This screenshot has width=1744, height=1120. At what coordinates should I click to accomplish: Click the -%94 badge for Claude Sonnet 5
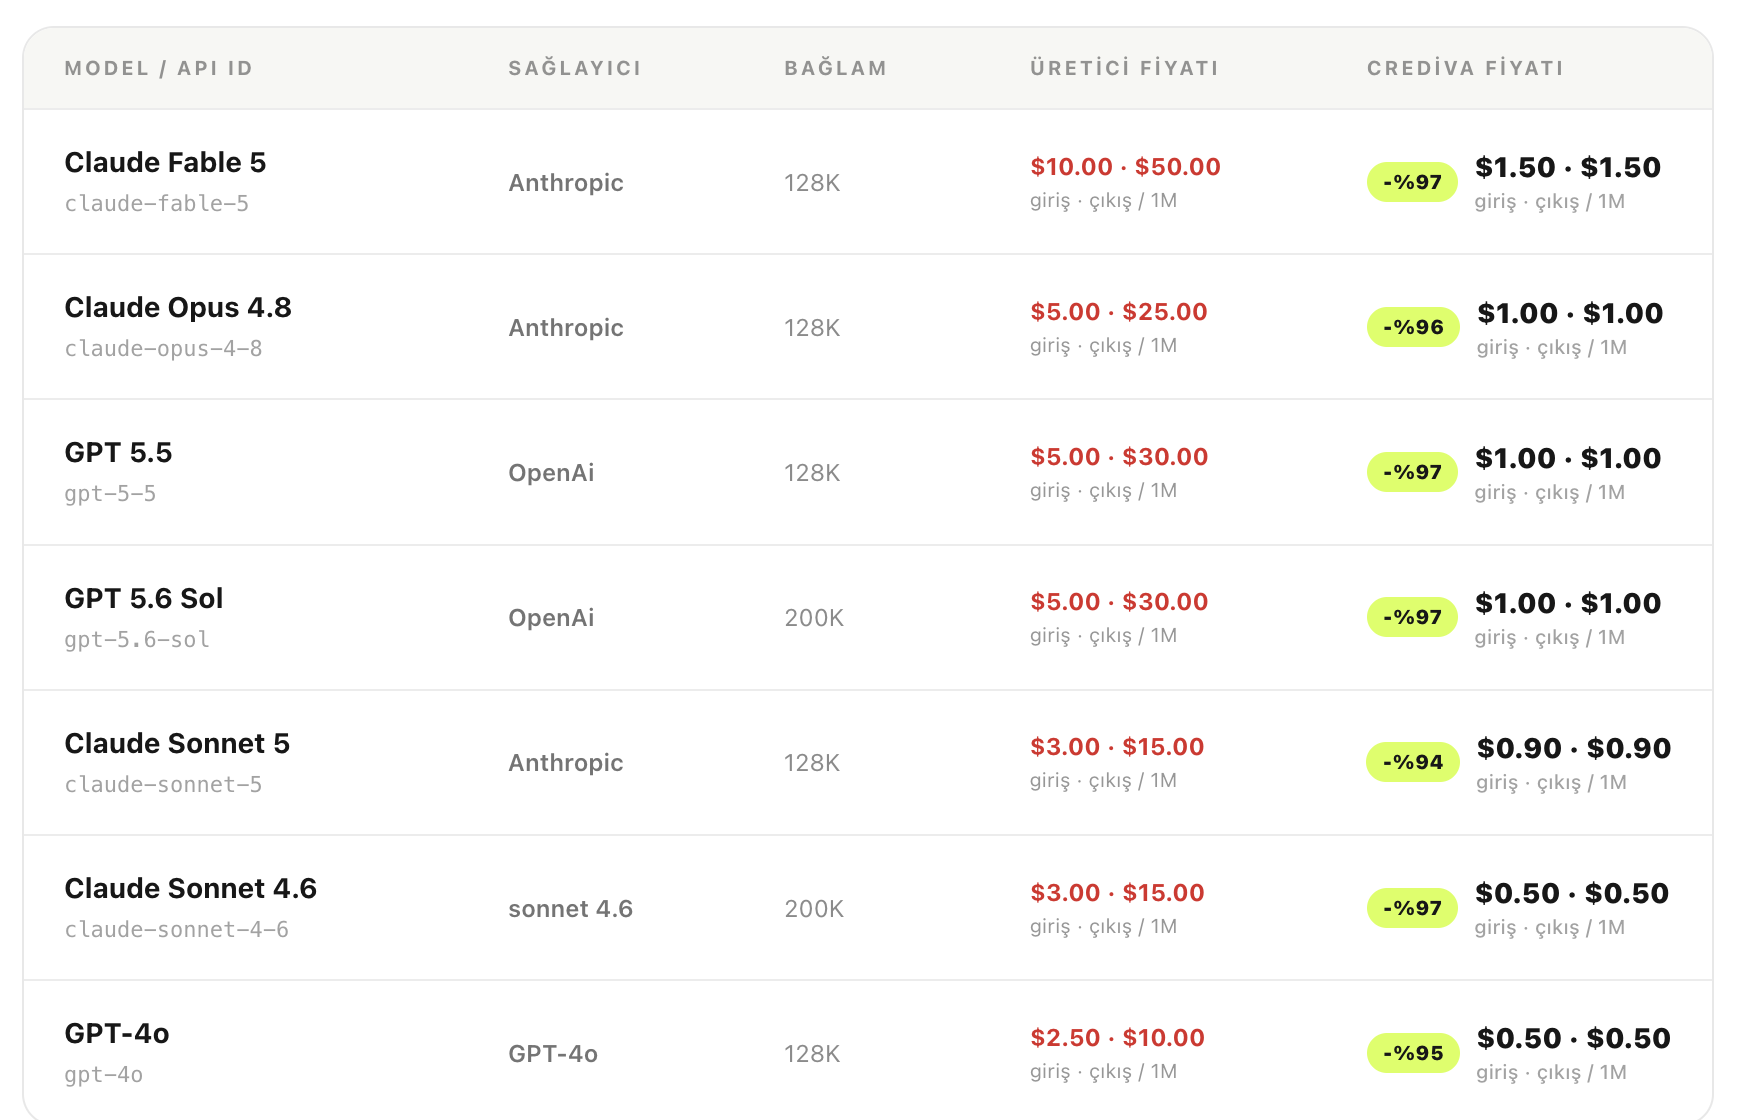1413,762
